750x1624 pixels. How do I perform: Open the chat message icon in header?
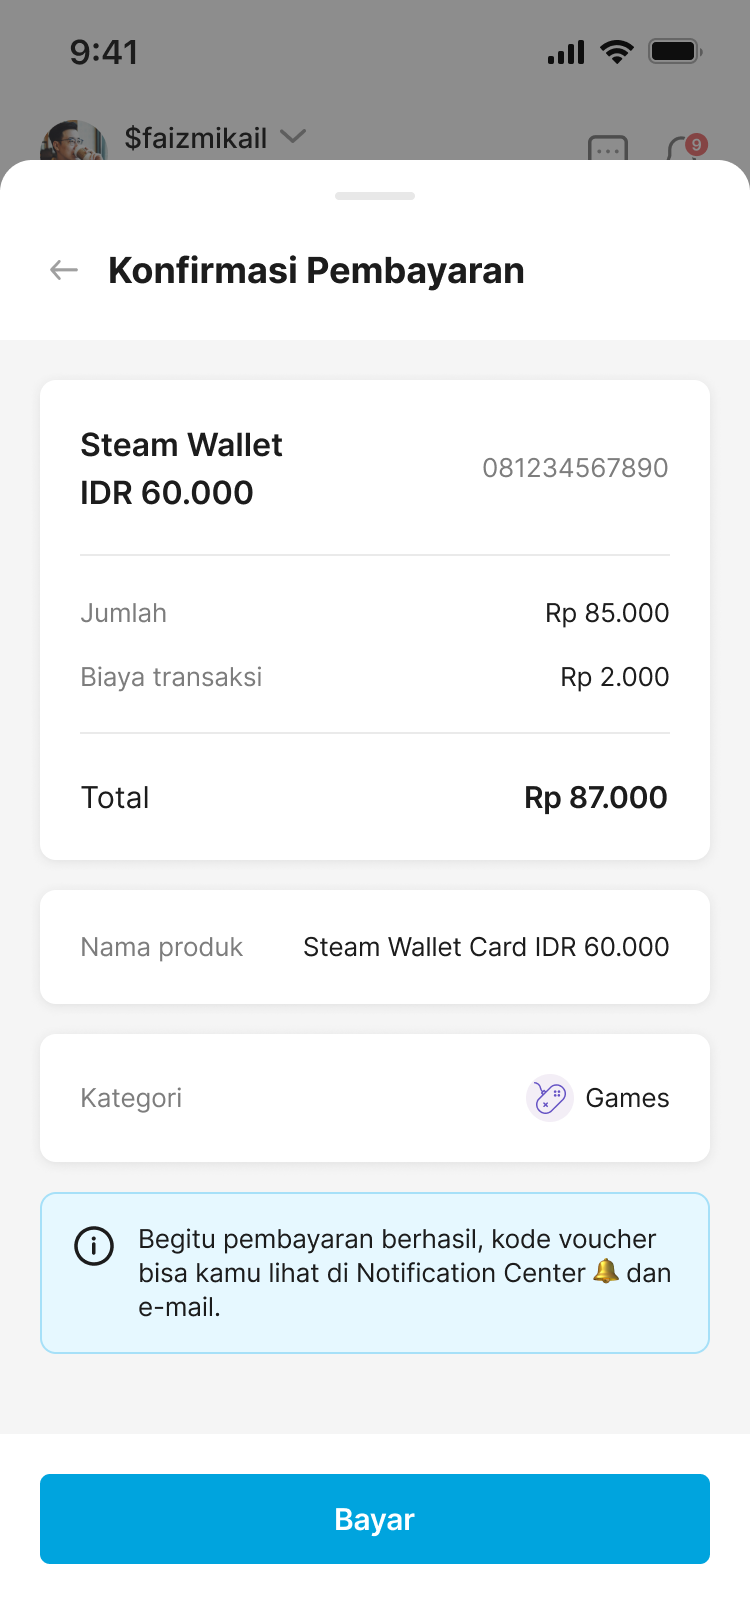tap(608, 149)
